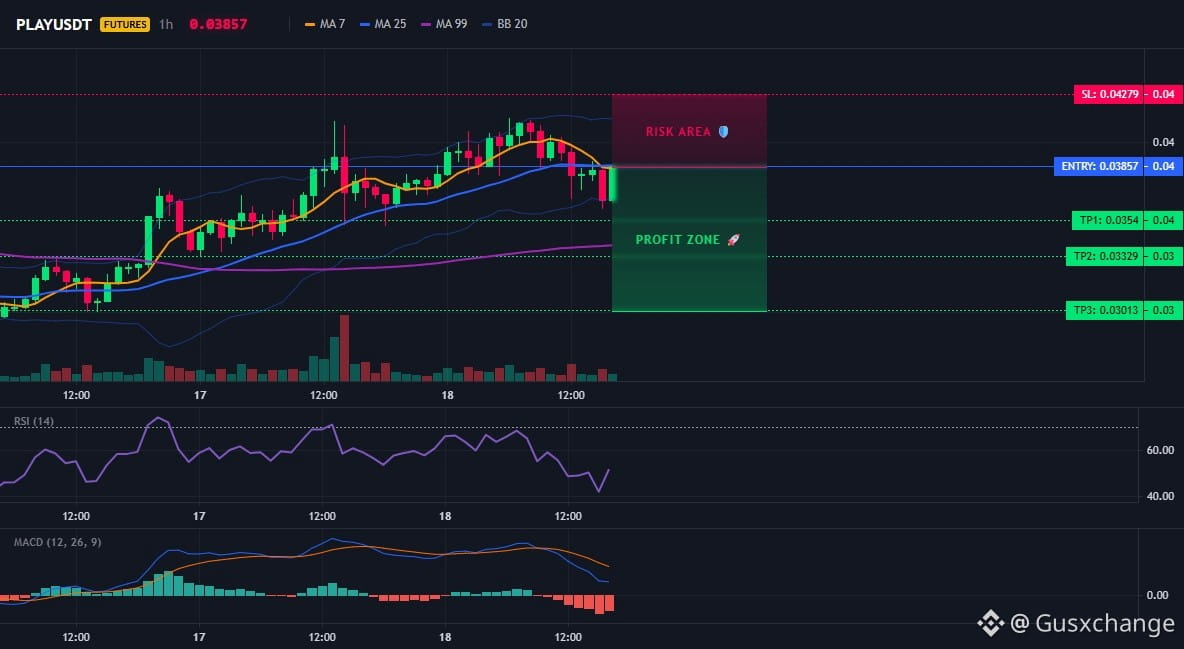Select the 1h timeframe label
Viewport: 1184px width, 649px height.
pos(166,24)
